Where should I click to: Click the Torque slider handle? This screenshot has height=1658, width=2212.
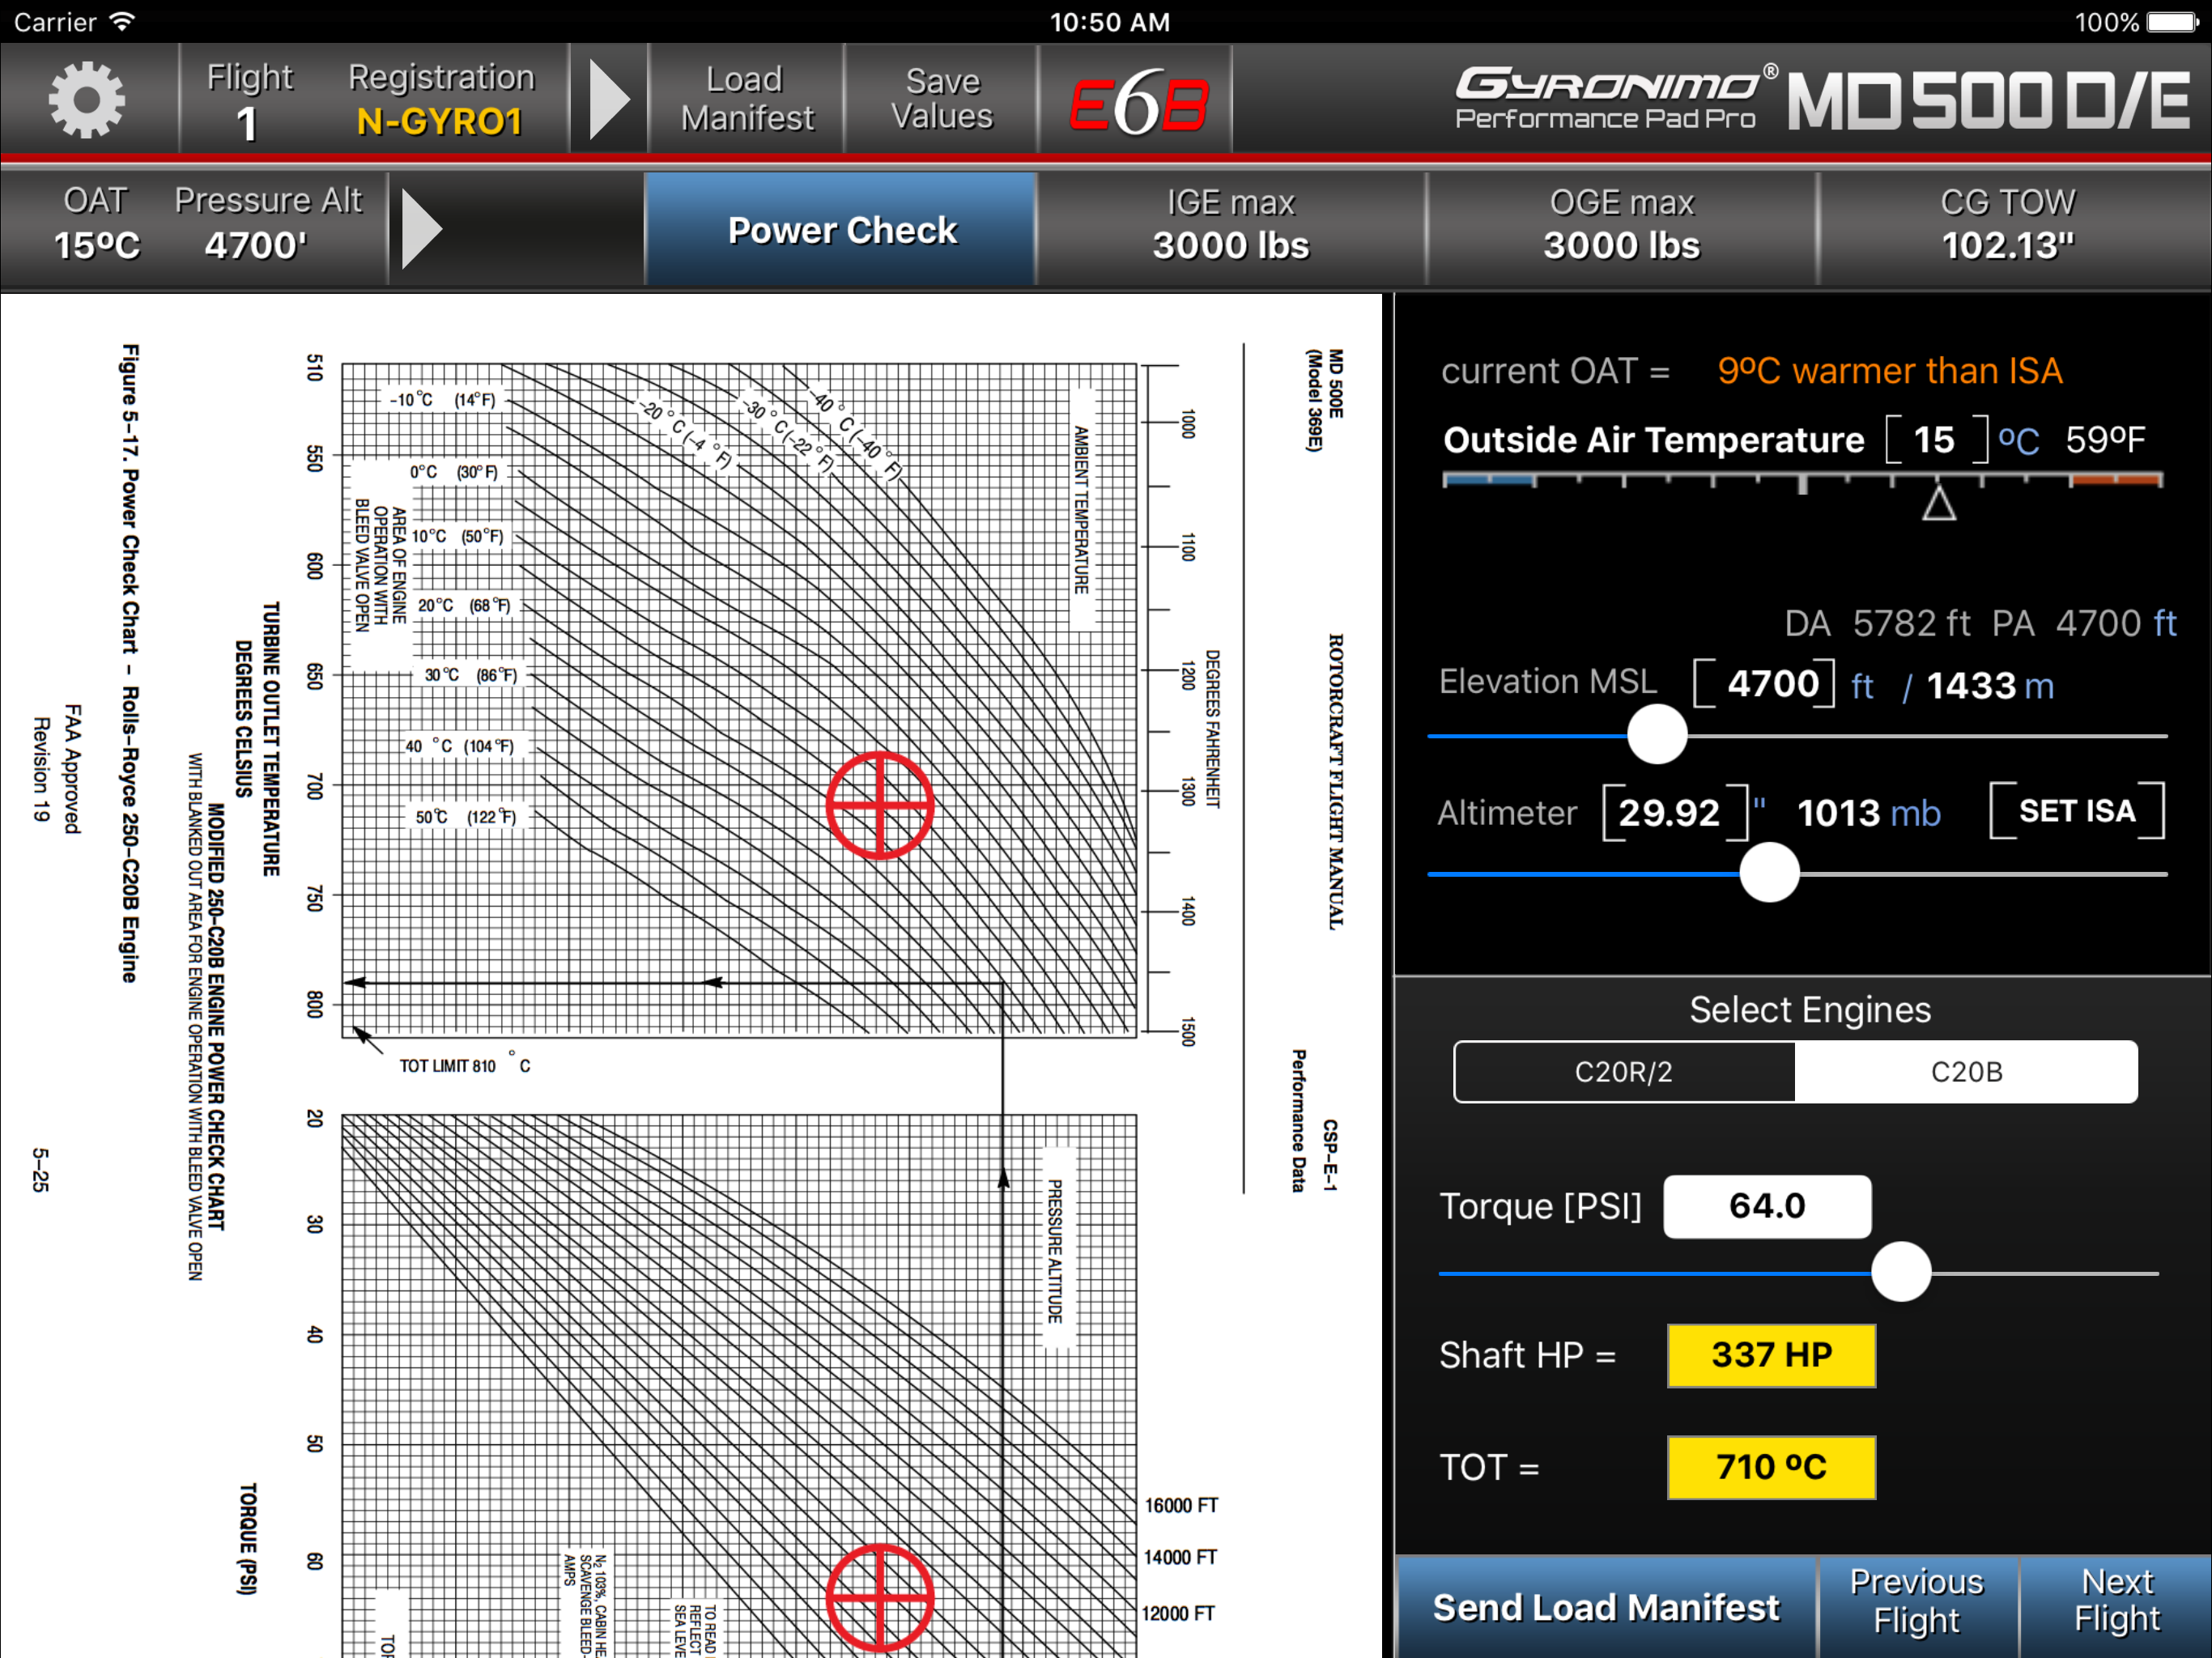coord(1900,1272)
